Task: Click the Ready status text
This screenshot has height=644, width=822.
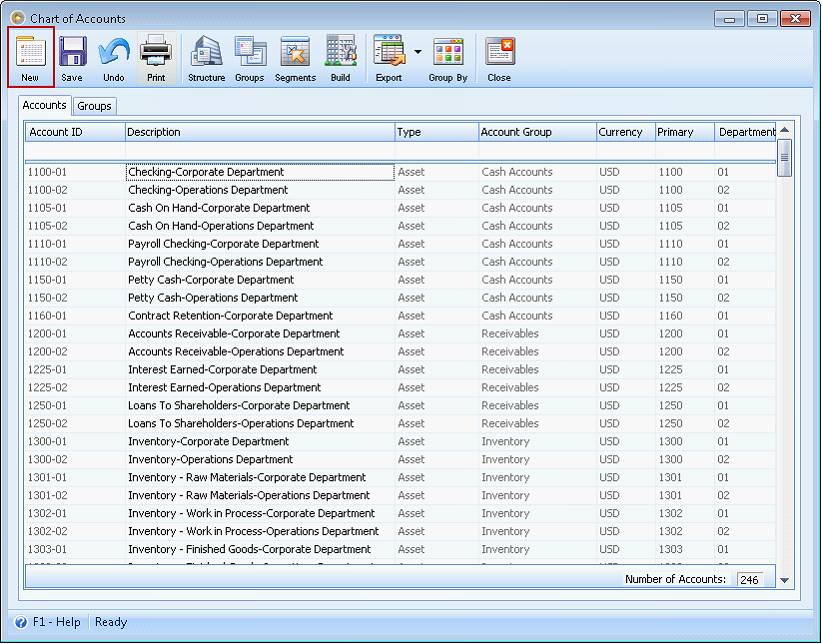Action: coord(111,622)
